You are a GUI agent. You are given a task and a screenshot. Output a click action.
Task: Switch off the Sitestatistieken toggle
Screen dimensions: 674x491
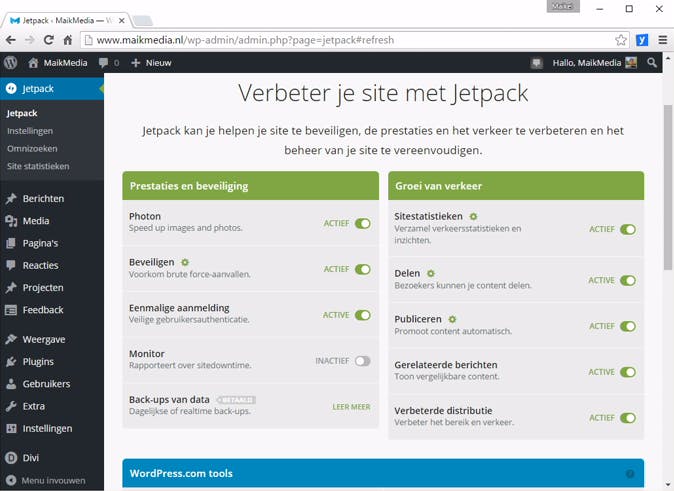(628, 230)
